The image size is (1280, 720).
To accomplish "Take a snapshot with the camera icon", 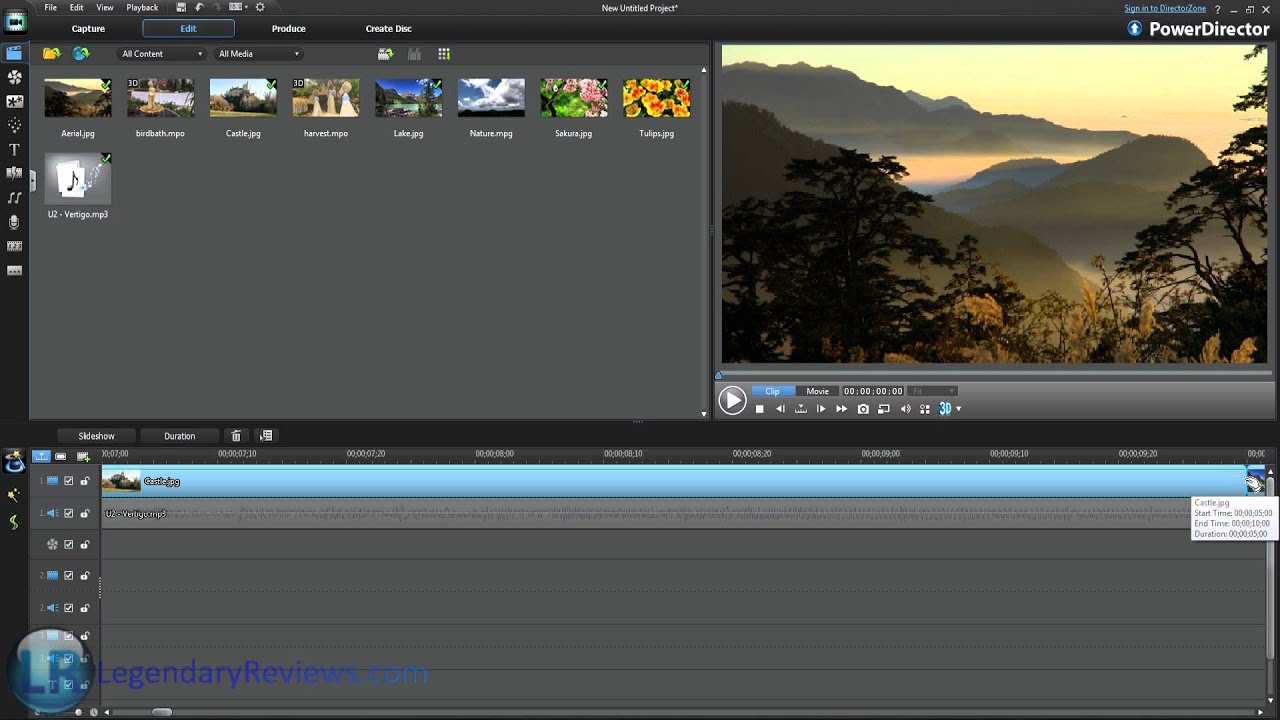I will pos(863,409).
